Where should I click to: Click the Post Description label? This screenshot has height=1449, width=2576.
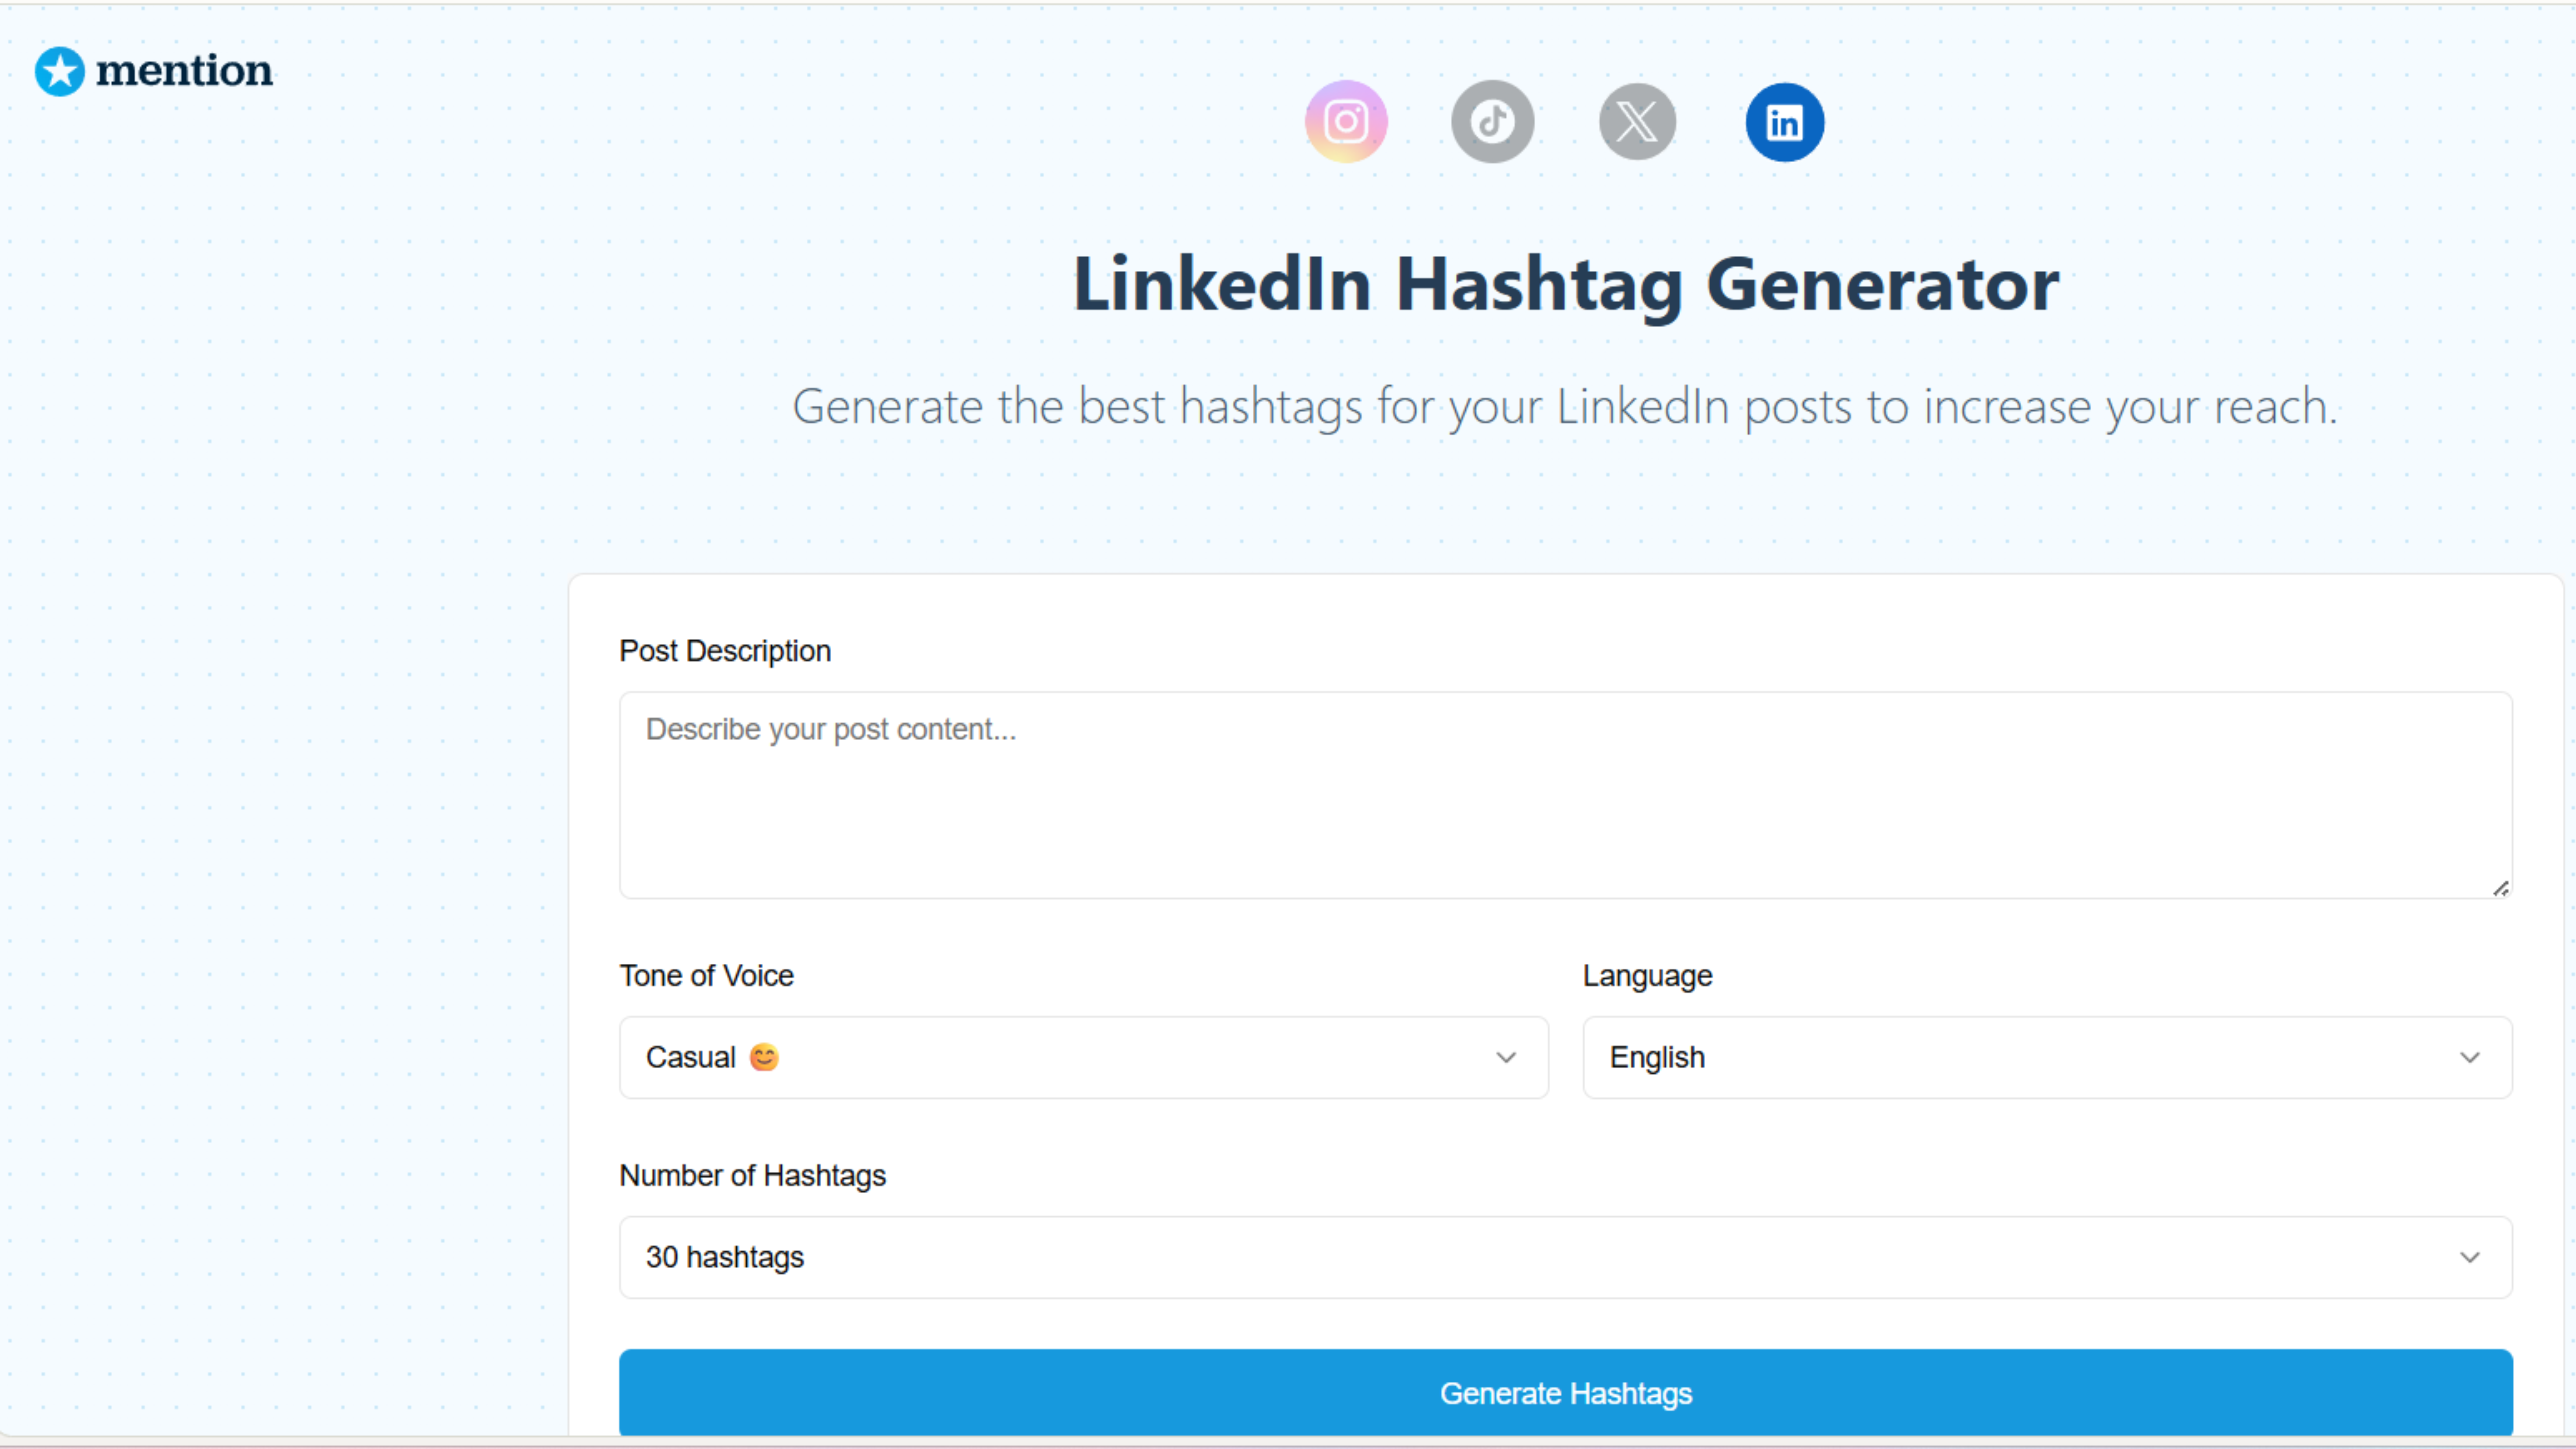(x=725, y=651)
